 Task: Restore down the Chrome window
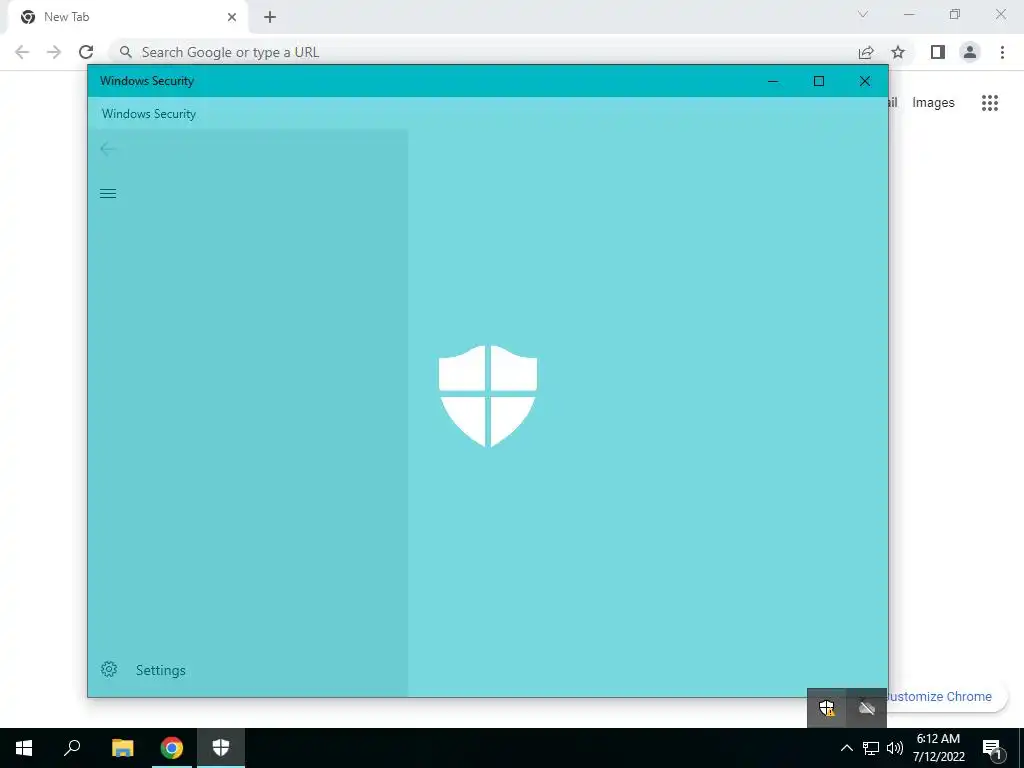pyautogui.click(x=955, y=14)
